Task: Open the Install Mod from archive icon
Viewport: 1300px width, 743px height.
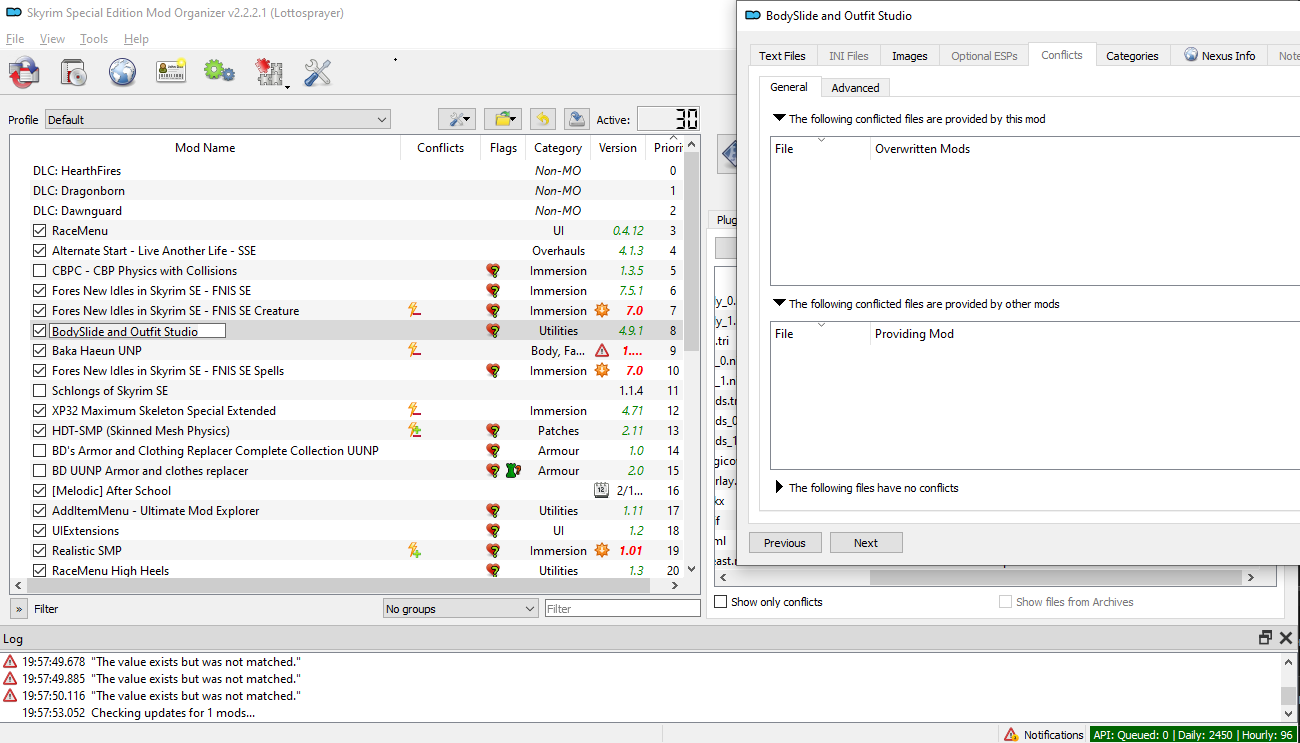Action: 73,72
